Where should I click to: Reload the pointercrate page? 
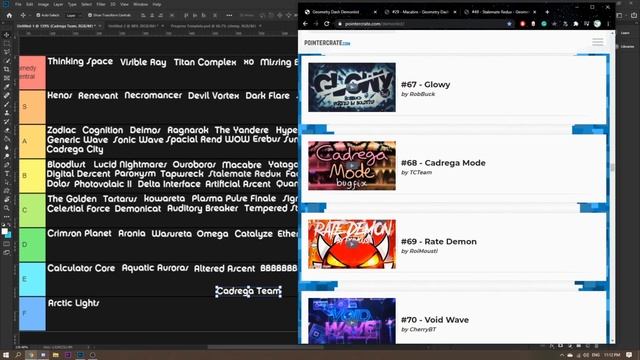click(327, 24)
